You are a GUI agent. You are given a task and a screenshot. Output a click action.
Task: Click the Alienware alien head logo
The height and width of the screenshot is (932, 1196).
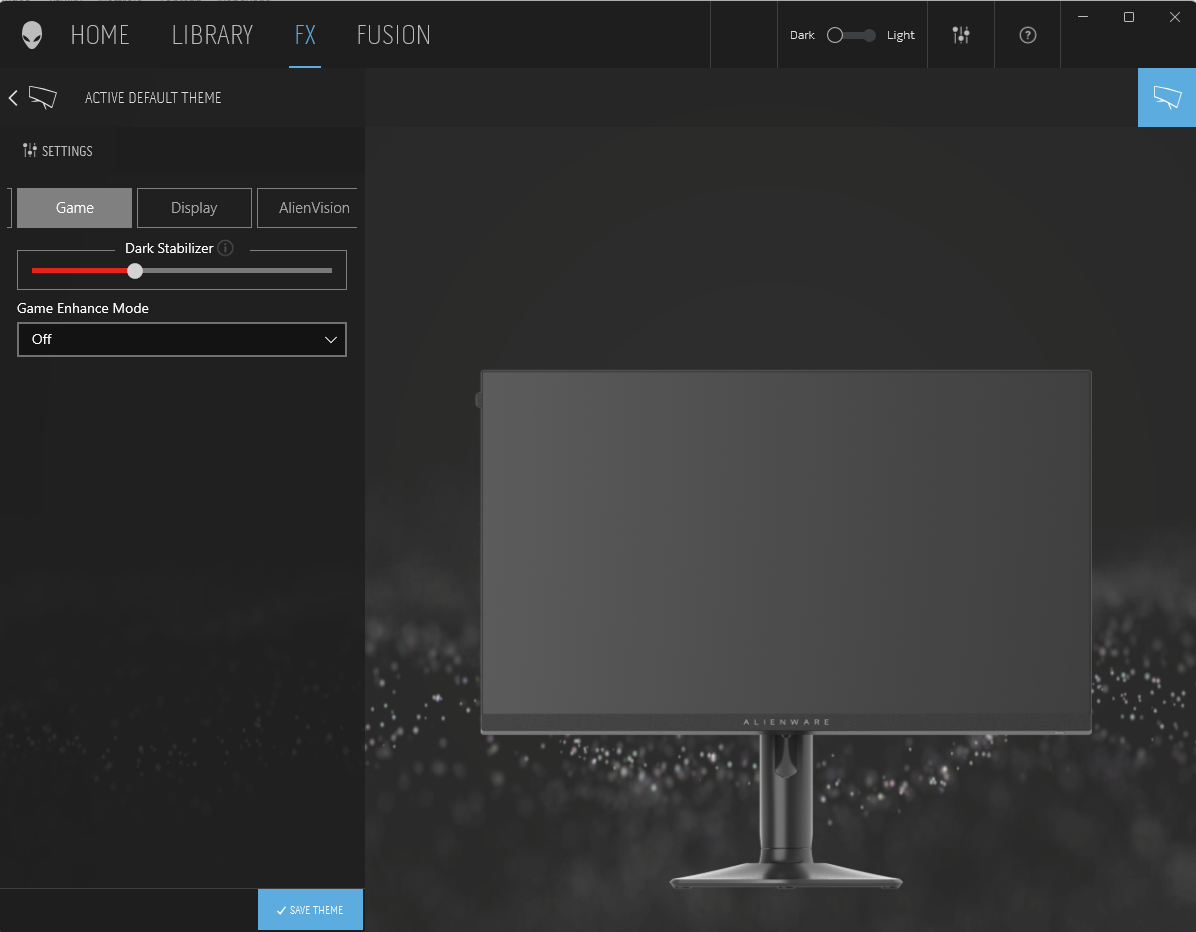click(33, 35)
